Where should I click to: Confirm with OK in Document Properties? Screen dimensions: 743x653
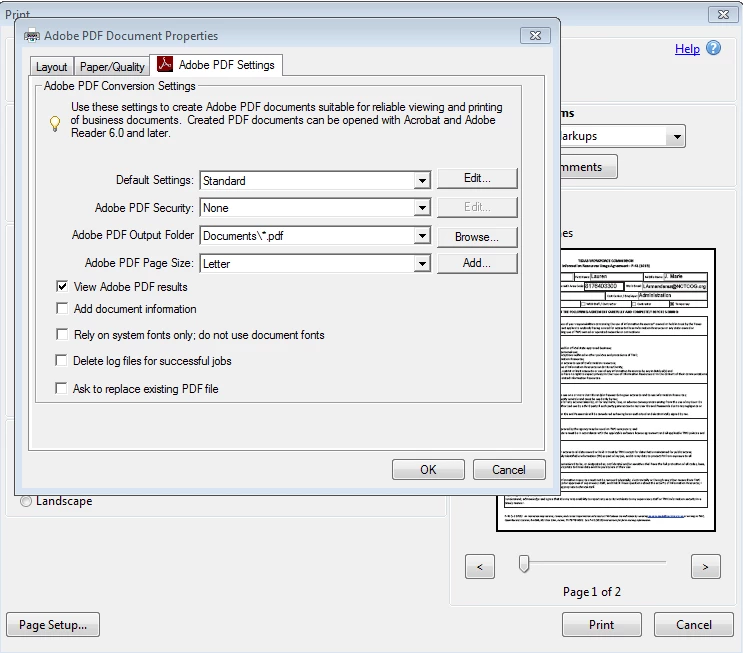click(x=428, y=470)
